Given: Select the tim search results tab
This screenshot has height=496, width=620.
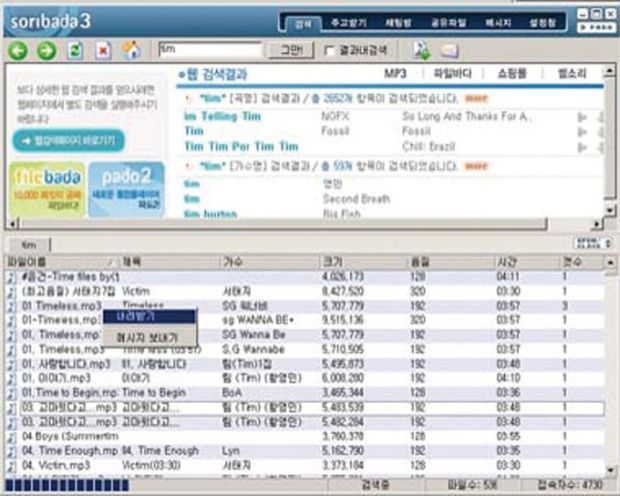Looking at the screenshot, I should click(x=28, y=245).
